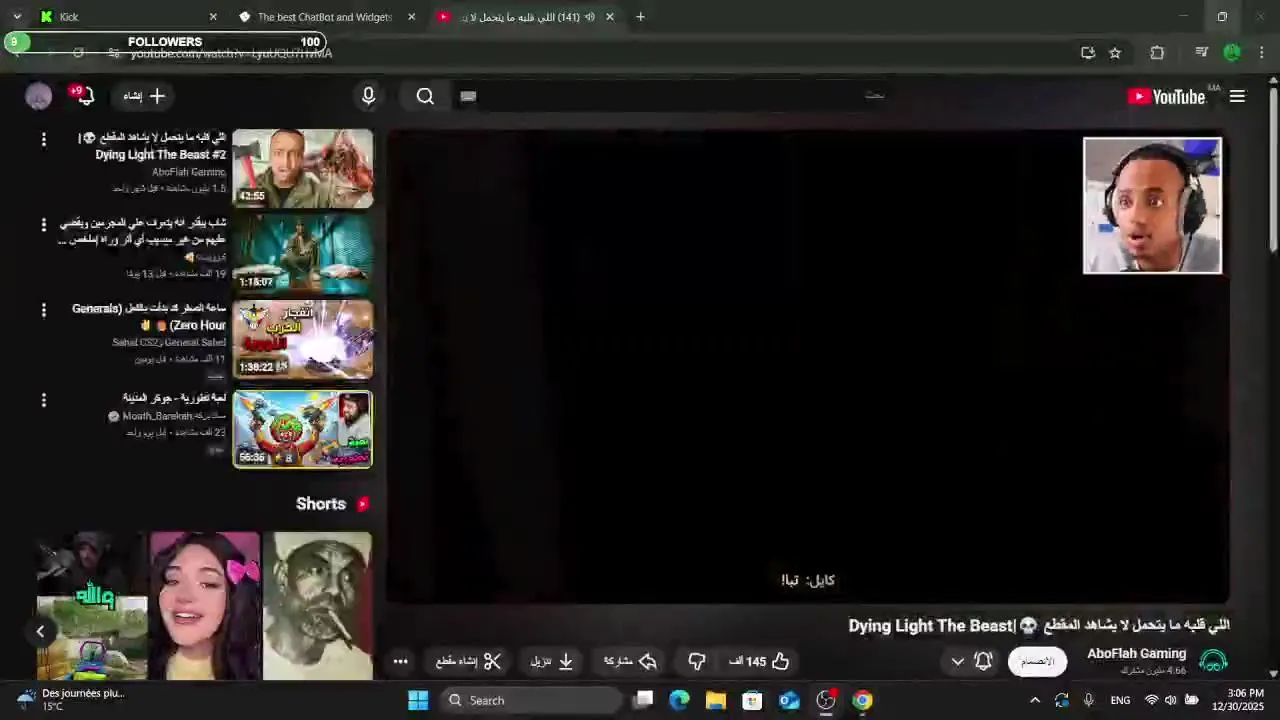The width and height of the screenshot is (1280, 720).
Task: Click the Dying Light The Beast #2 title
Action: [153, 146]
